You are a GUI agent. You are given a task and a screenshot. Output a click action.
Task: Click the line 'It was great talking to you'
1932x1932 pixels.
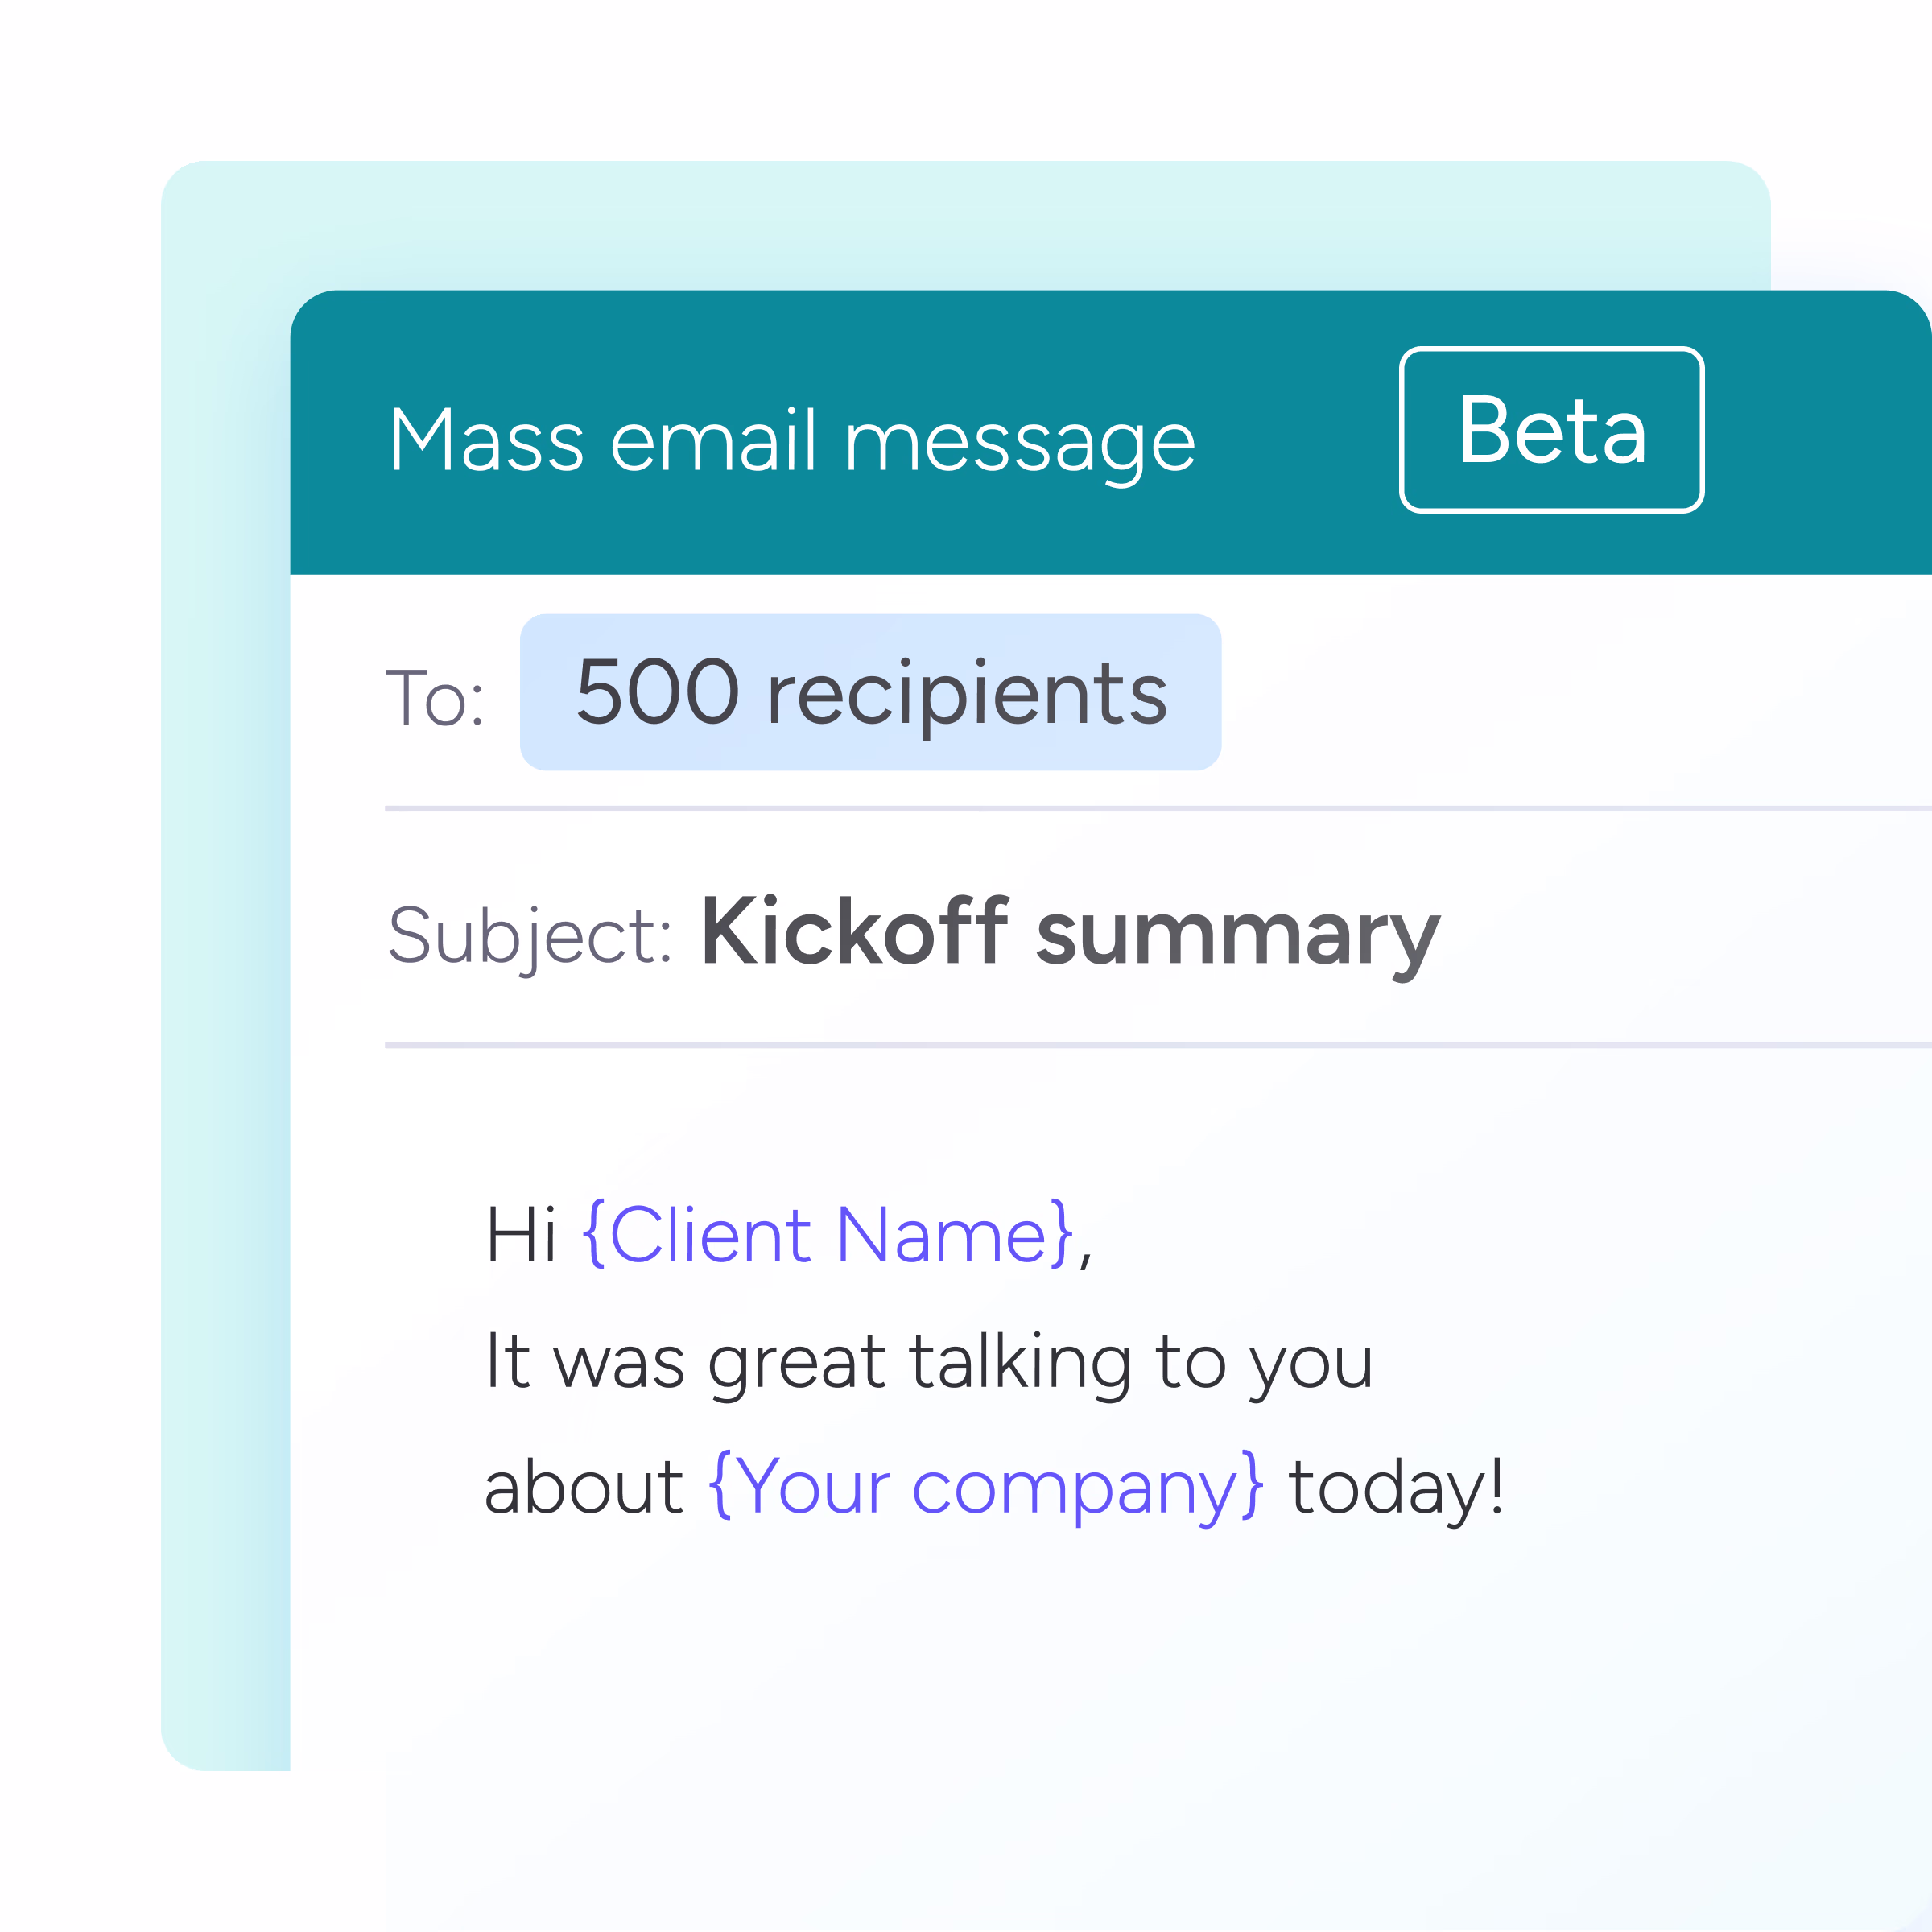(x=930, y=1362)
